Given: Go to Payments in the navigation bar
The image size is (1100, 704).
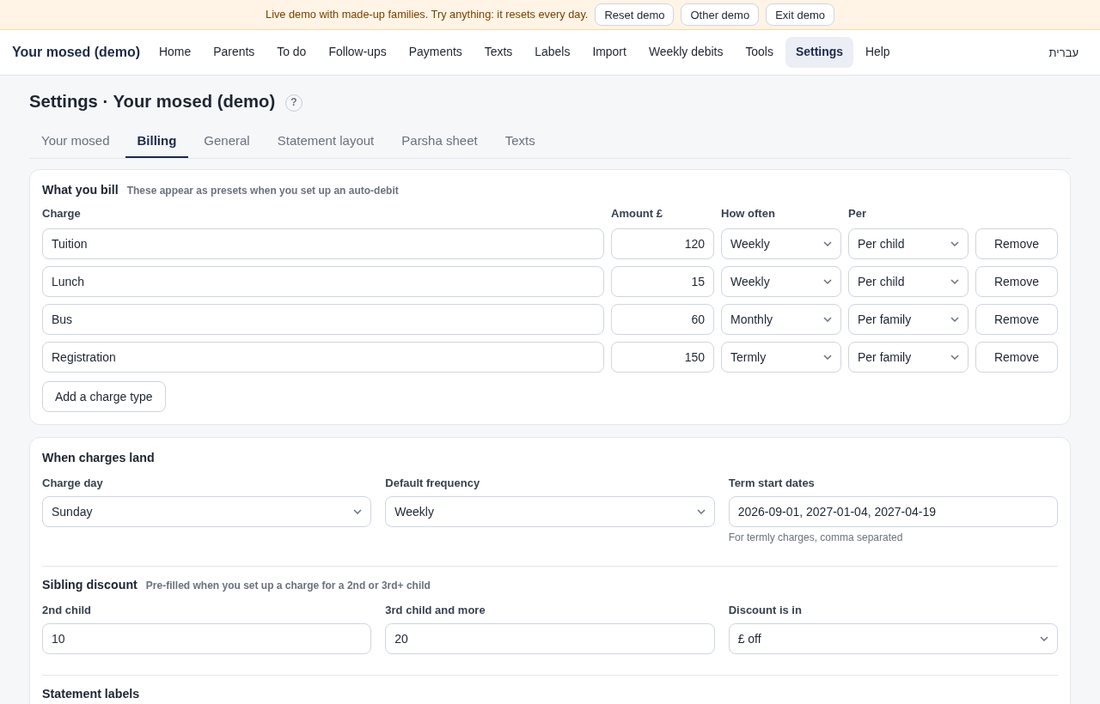Looking at the screenshot, I should coord(435,52).
